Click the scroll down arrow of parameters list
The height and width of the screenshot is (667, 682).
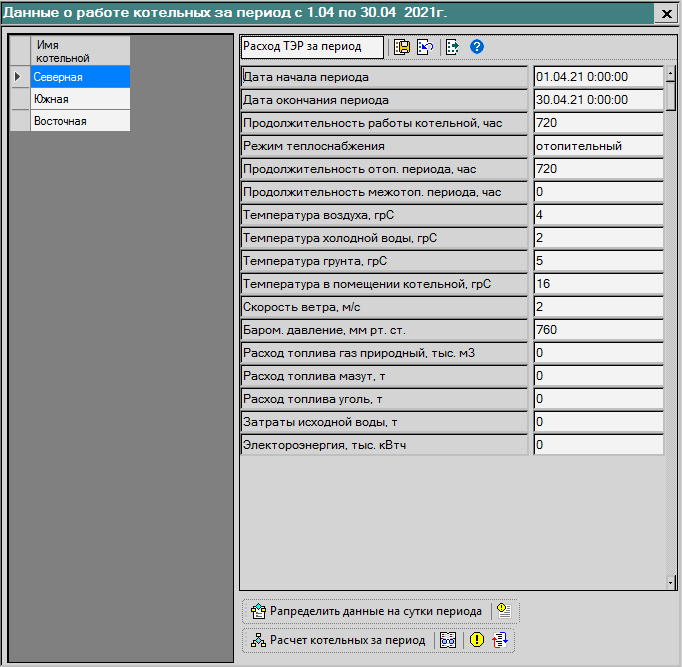[x=671, y=582]
